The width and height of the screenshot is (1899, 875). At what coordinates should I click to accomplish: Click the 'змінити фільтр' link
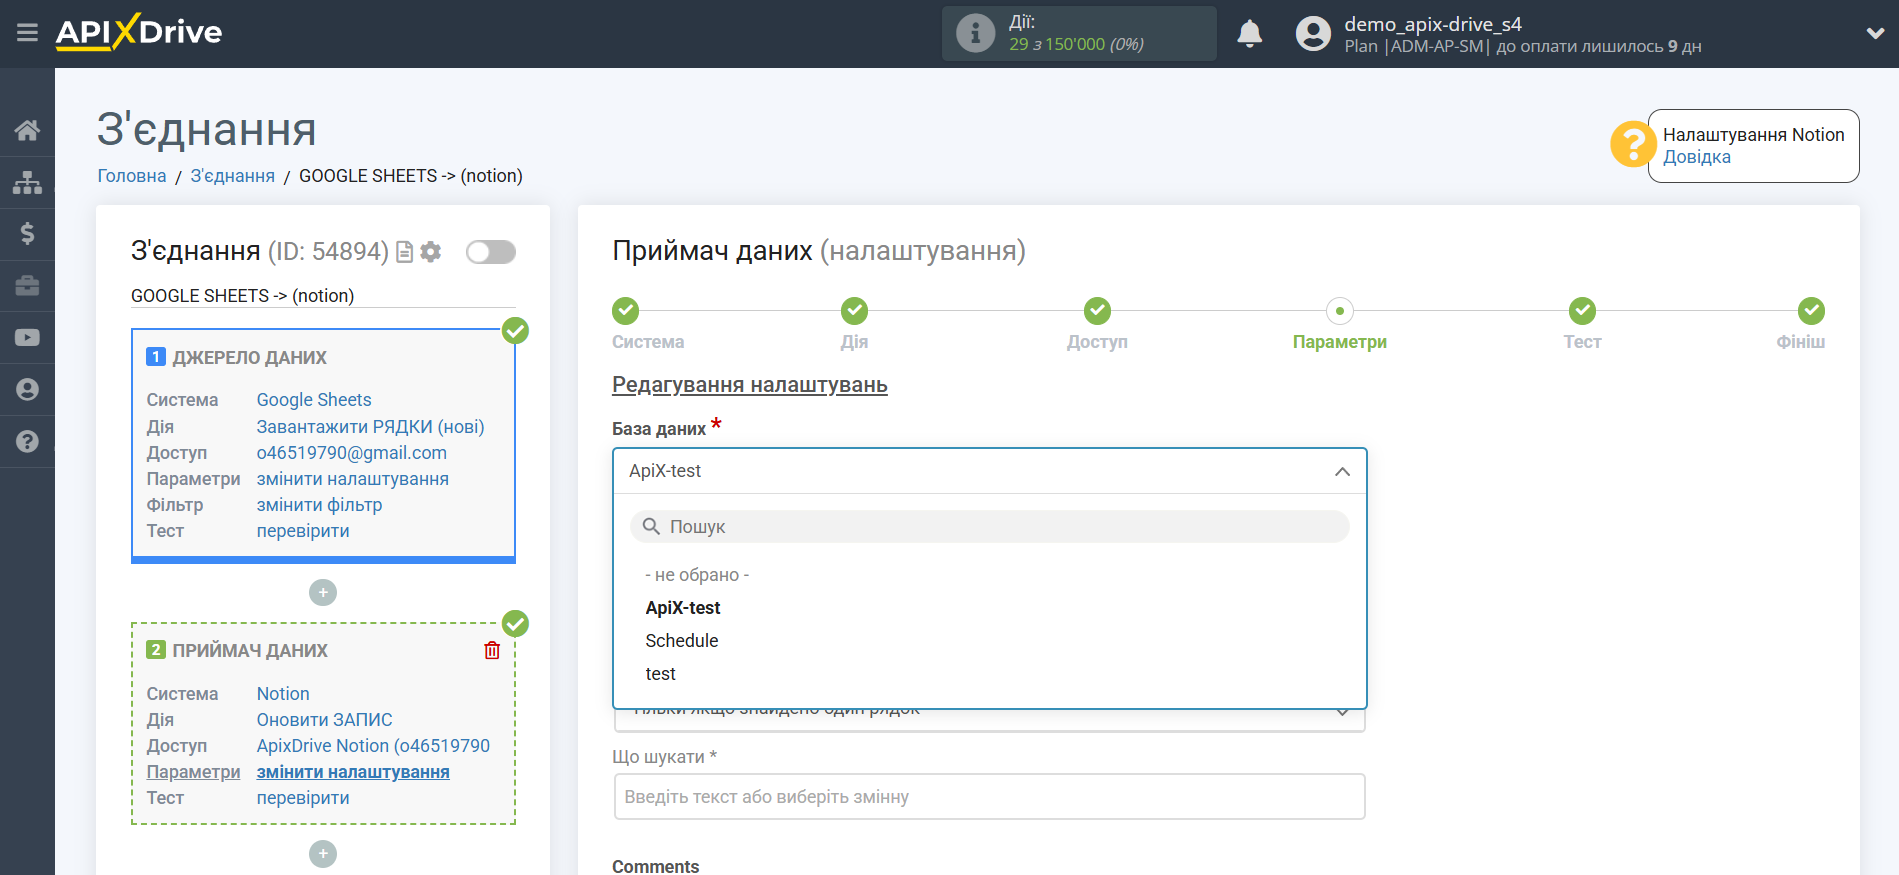coord(319,505)
